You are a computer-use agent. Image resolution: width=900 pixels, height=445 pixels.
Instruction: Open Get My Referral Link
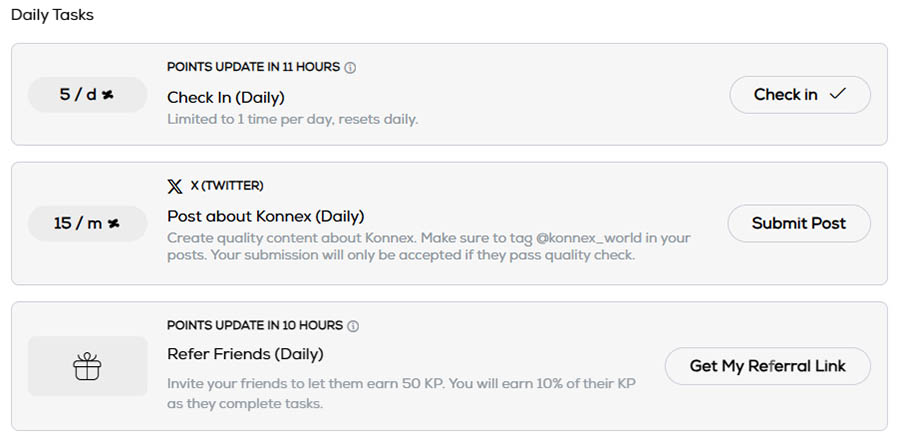click(767, 366)
